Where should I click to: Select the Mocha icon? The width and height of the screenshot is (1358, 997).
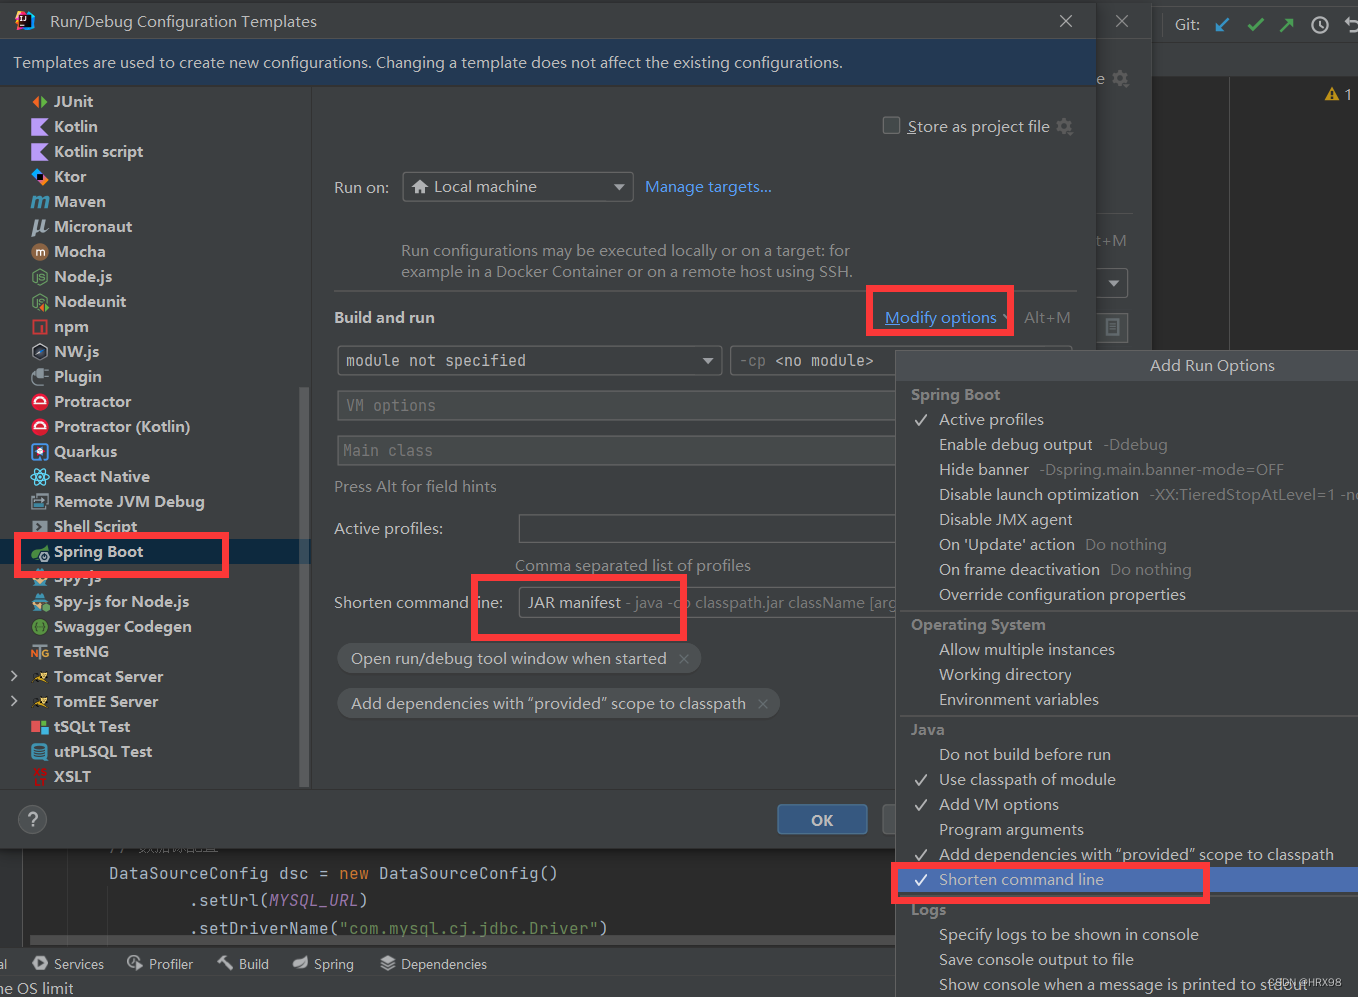[x=40, y=252]
